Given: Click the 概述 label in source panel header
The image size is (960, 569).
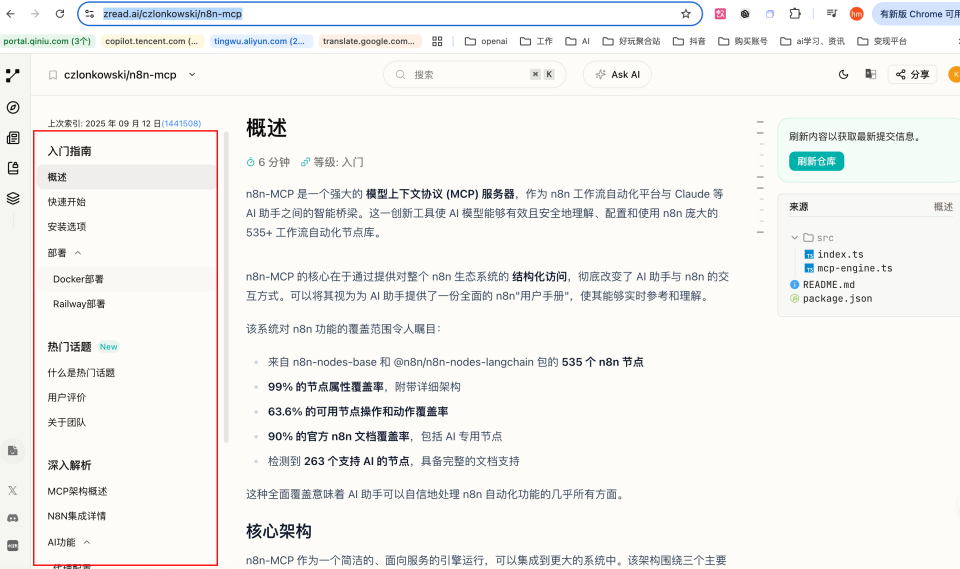Looking at the screenshot, I should pos(943,207).
